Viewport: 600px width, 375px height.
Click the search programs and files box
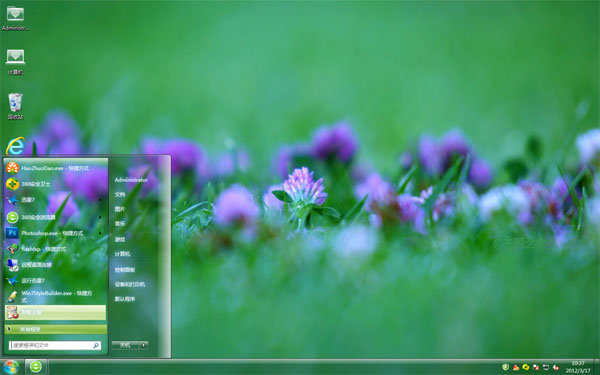[55, 346]
